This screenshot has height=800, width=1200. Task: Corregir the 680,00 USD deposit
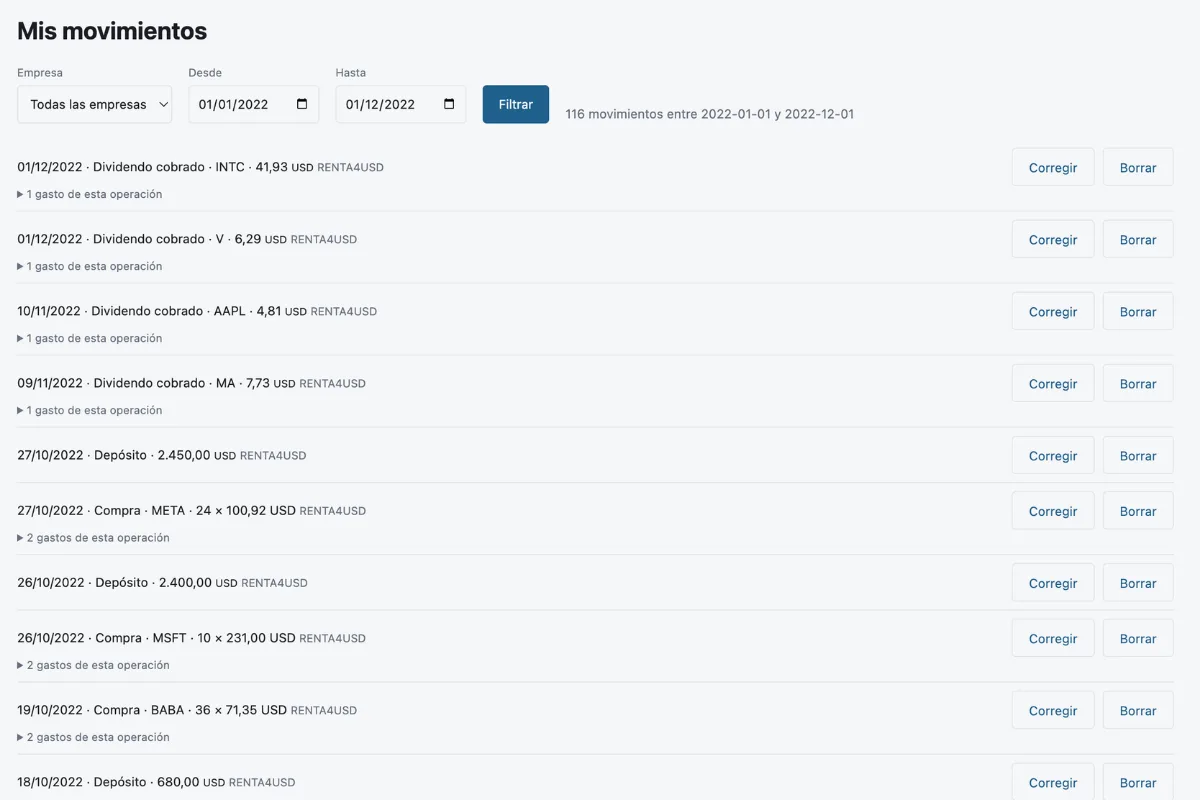[1053, 783]
